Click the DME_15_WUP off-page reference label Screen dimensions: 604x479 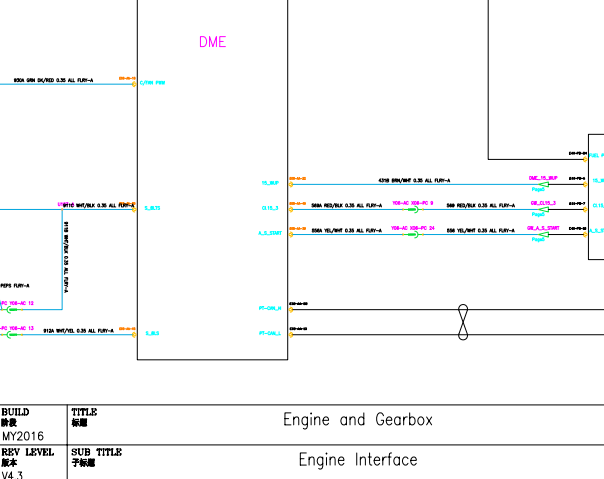pos(543,178)
